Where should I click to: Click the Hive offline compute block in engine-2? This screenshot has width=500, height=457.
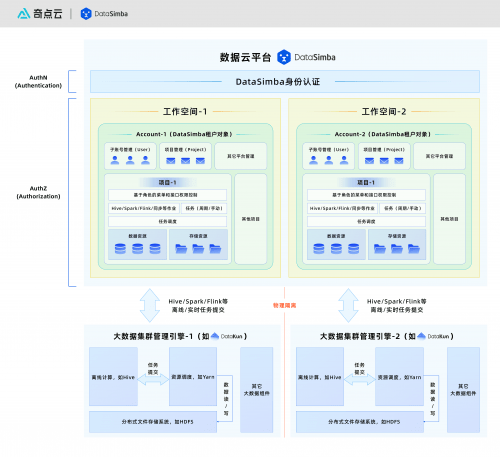[320, 377]
